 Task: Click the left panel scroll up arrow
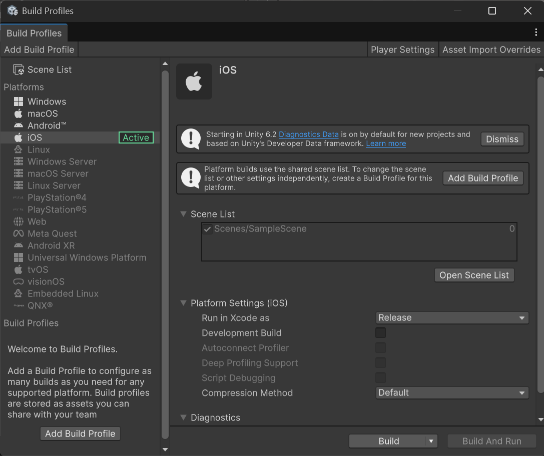[165, 64]
